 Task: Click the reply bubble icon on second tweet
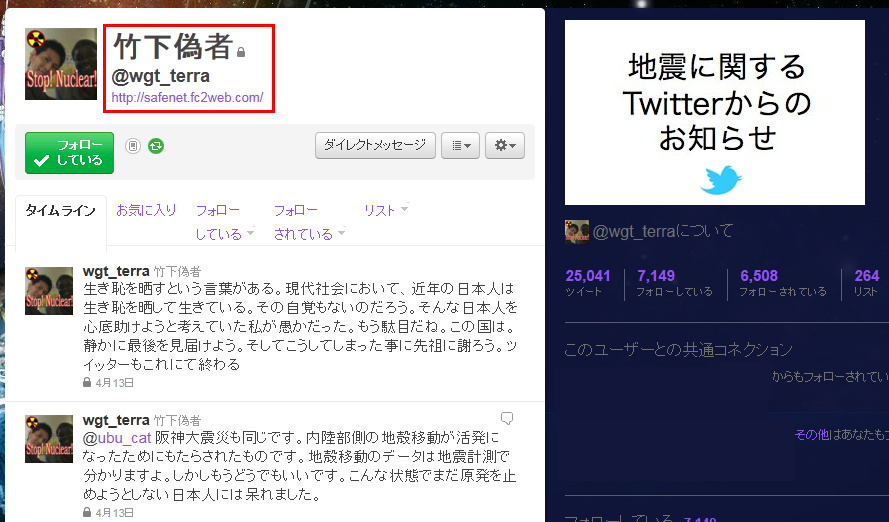coord(507,418)
